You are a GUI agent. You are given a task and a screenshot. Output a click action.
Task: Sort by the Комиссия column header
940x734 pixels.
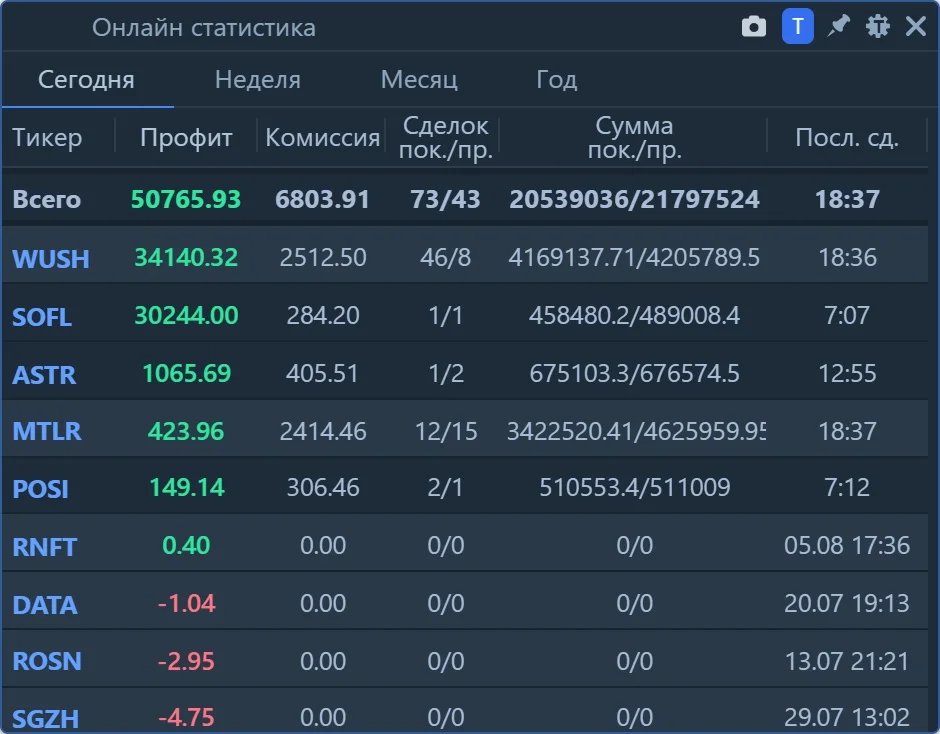coord(323,138)
